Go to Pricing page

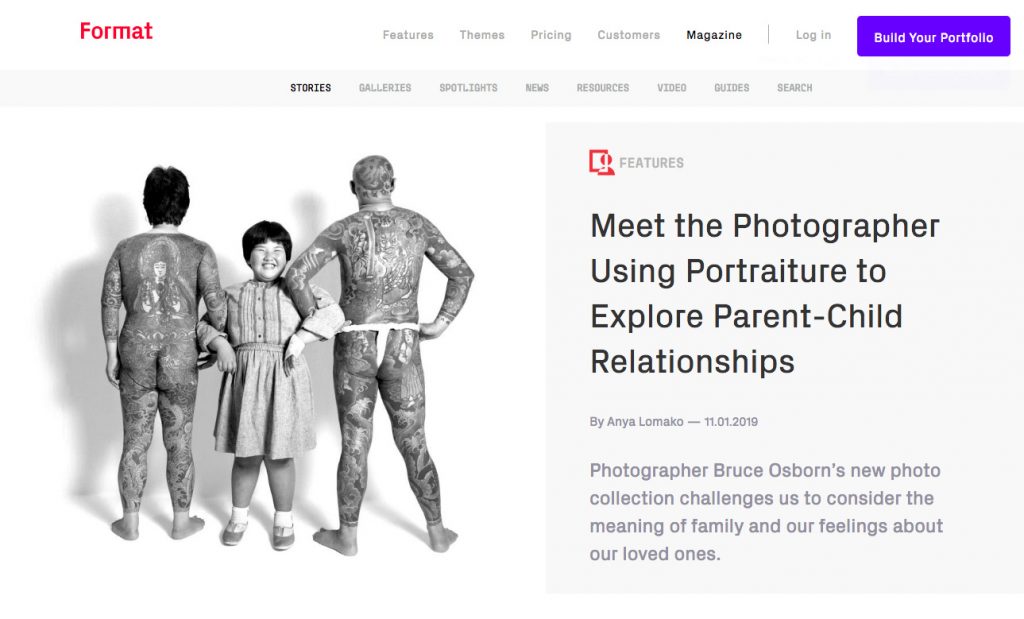(x=551, y=35)
